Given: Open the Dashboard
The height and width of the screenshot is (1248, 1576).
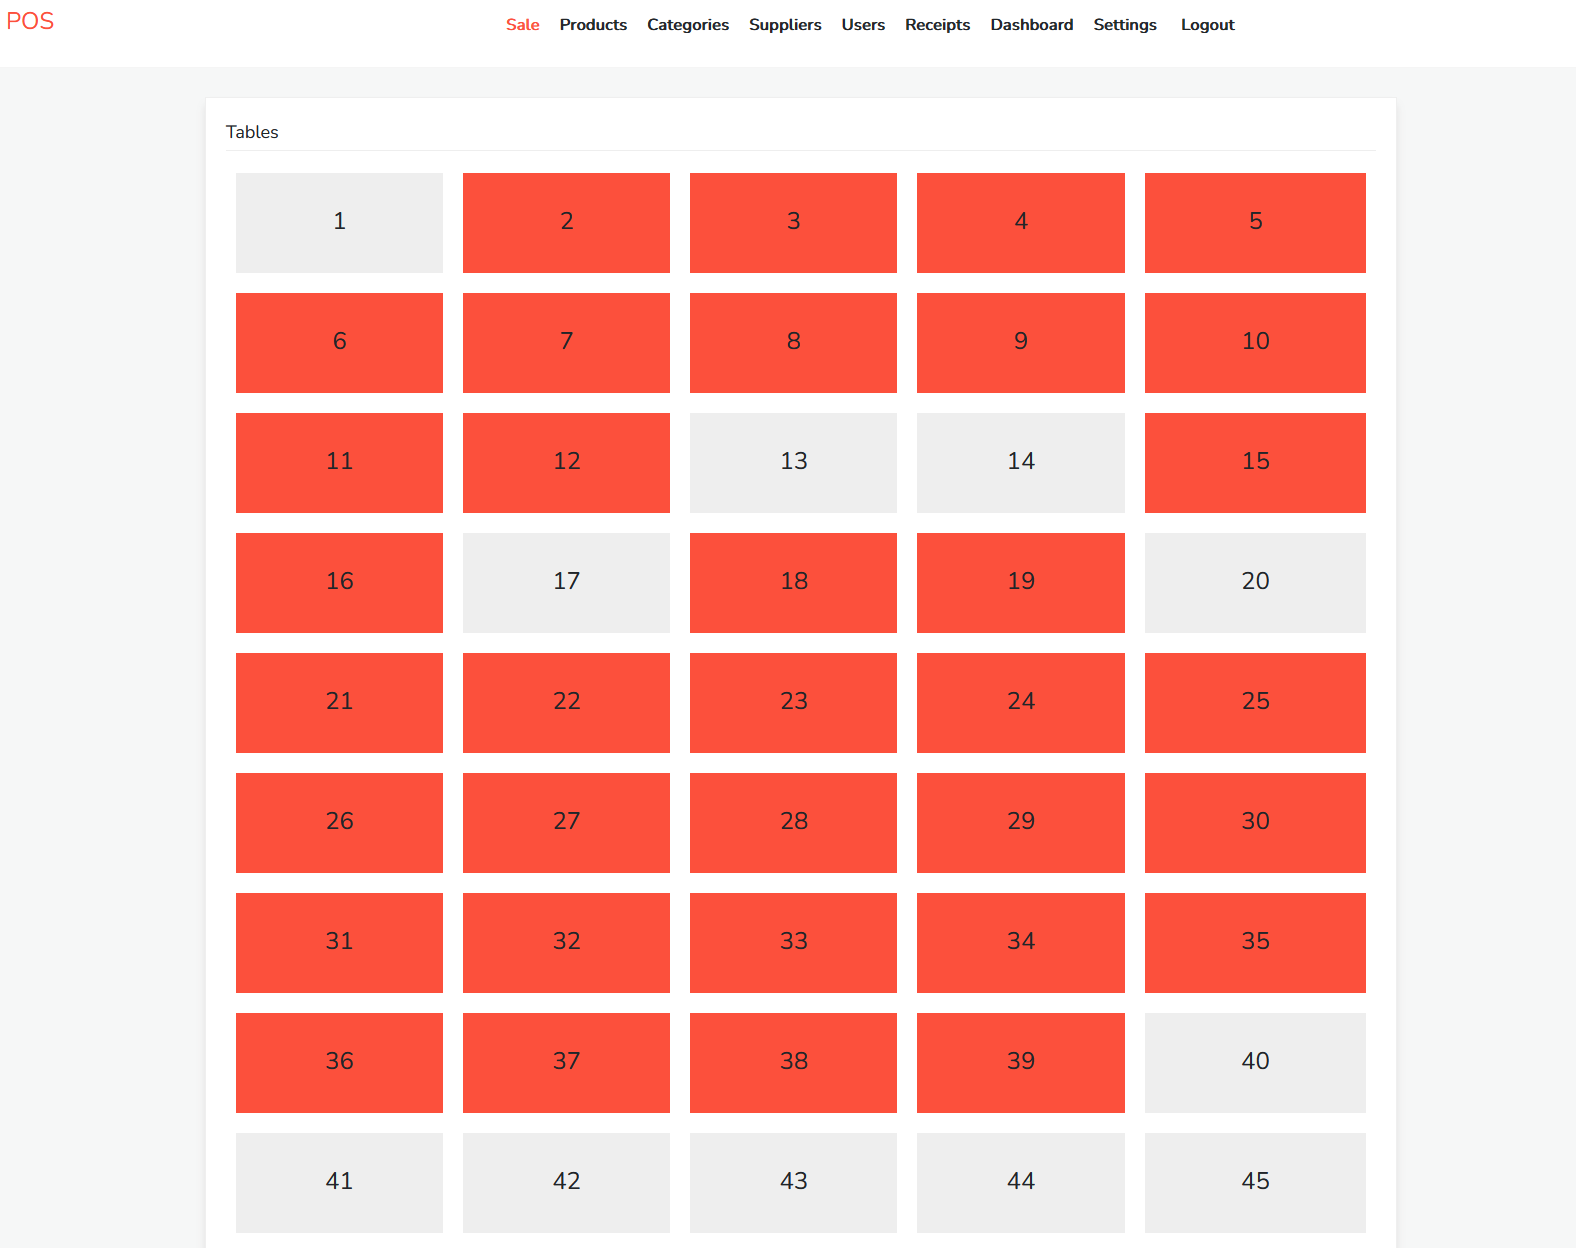Looking at the screenshot, I should coord(1031,25).
